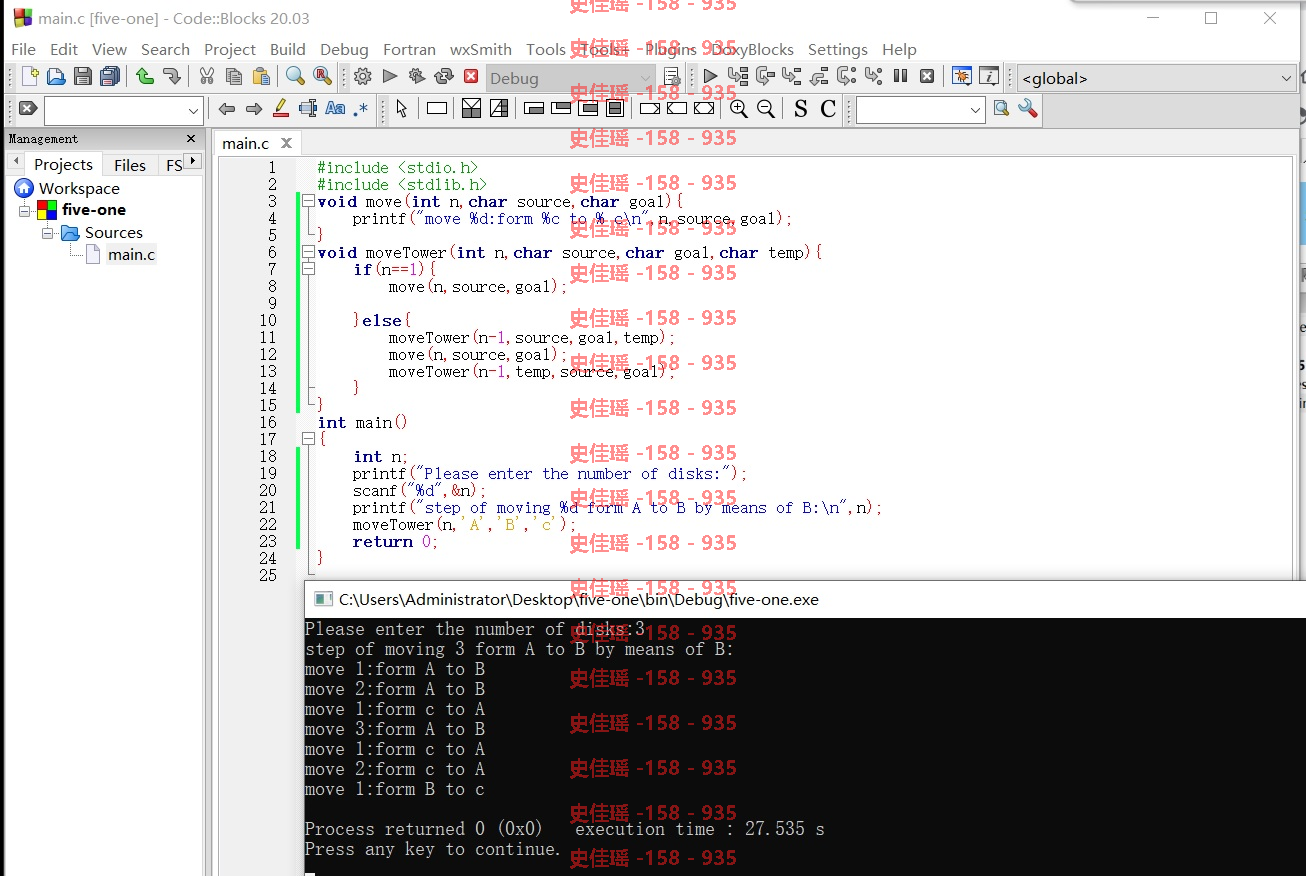Save the file with the Save icon

(83, 76)
